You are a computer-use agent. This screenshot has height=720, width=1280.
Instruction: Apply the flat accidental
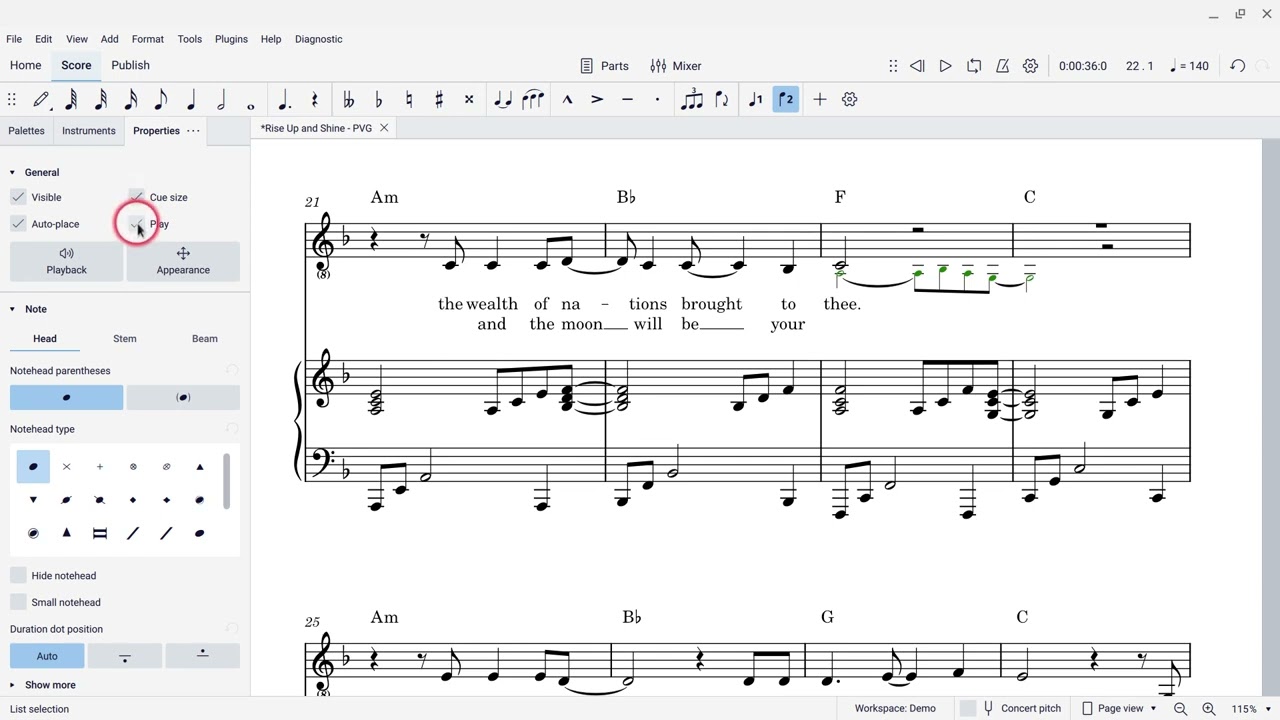pyautogui.click(x=378, y=99)
